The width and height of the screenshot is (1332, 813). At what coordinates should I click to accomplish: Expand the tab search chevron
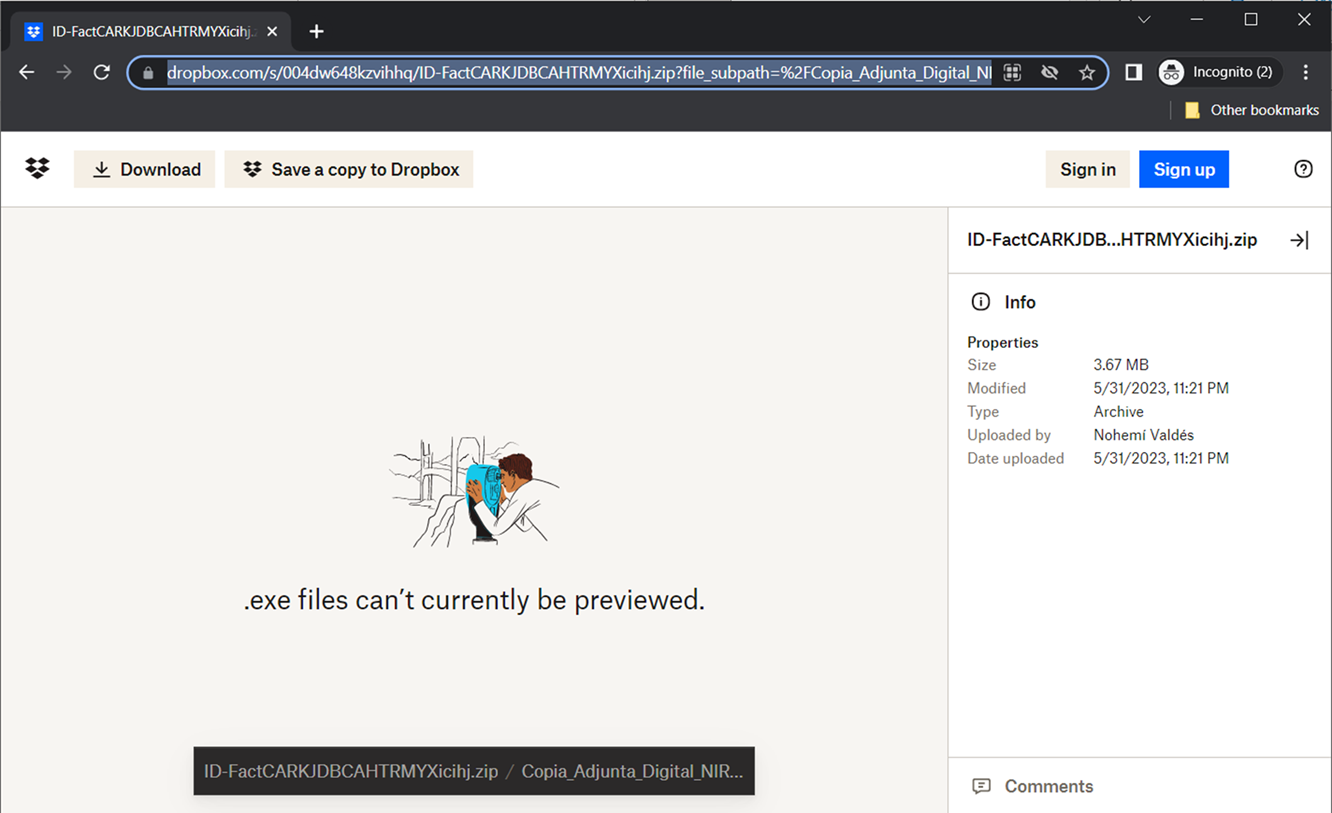pos(1144,20)
